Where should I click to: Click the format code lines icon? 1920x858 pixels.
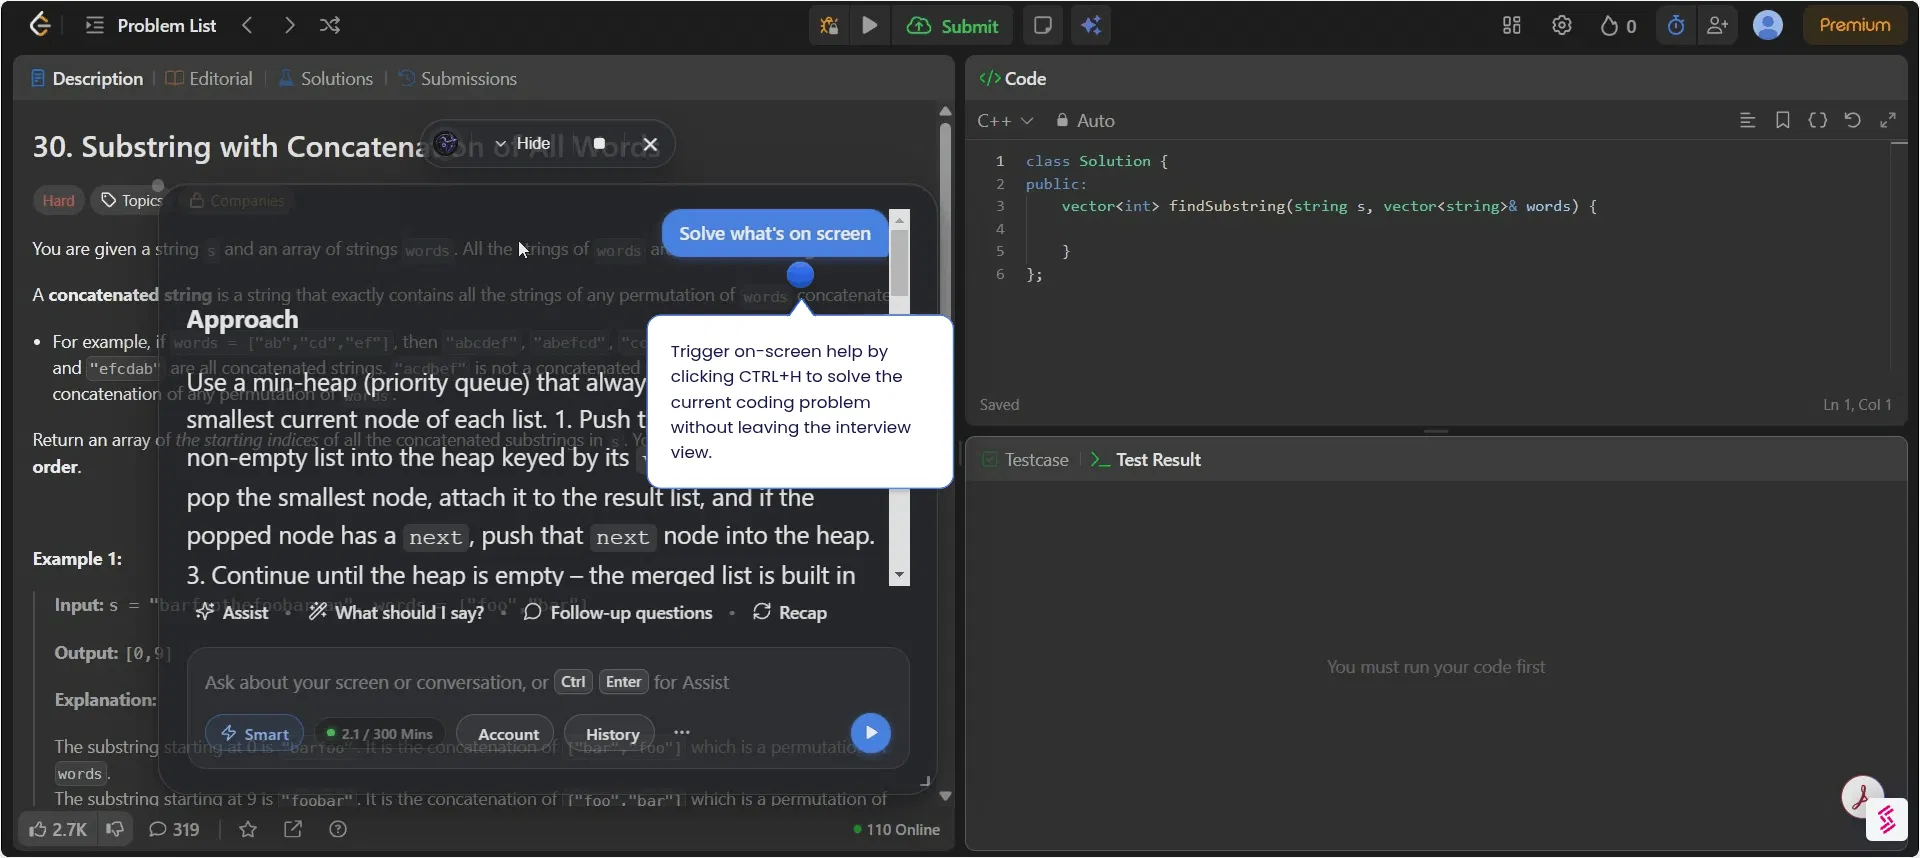[x=1747, y=120]
